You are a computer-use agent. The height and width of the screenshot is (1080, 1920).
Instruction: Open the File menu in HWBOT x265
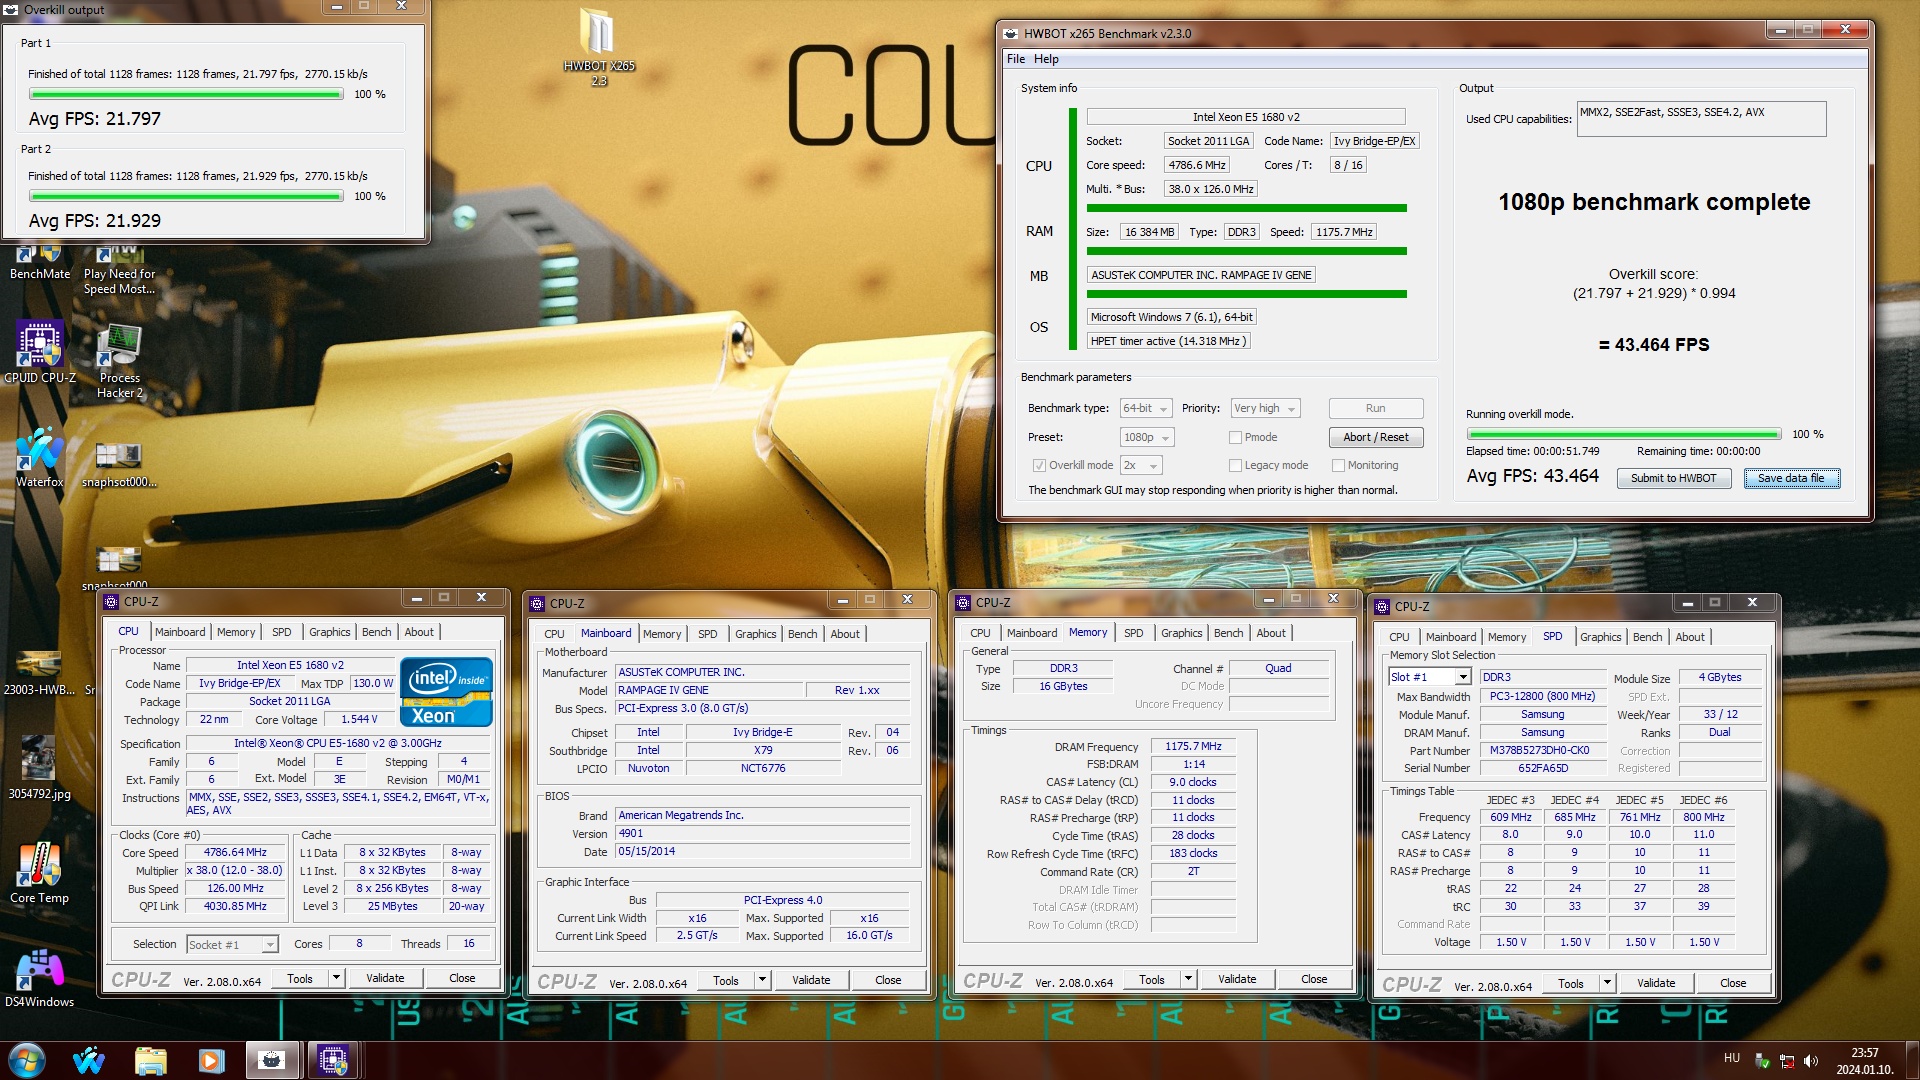click(x=1016, y=59)
